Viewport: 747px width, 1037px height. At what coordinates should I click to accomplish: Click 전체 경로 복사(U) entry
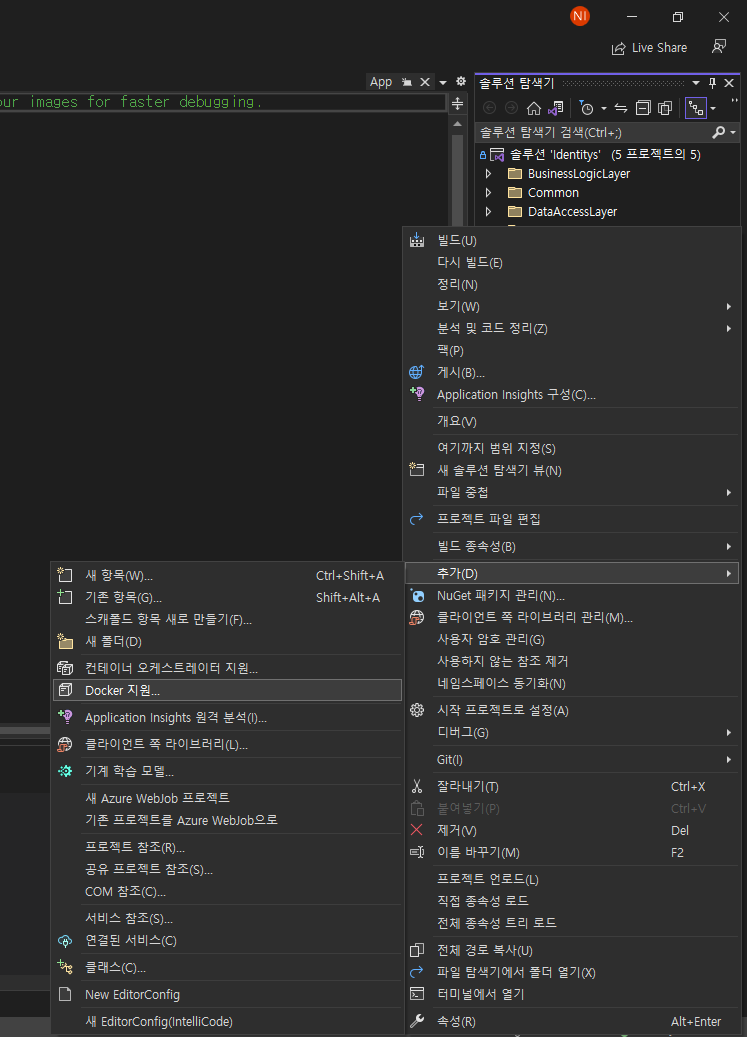coord(572,950)
